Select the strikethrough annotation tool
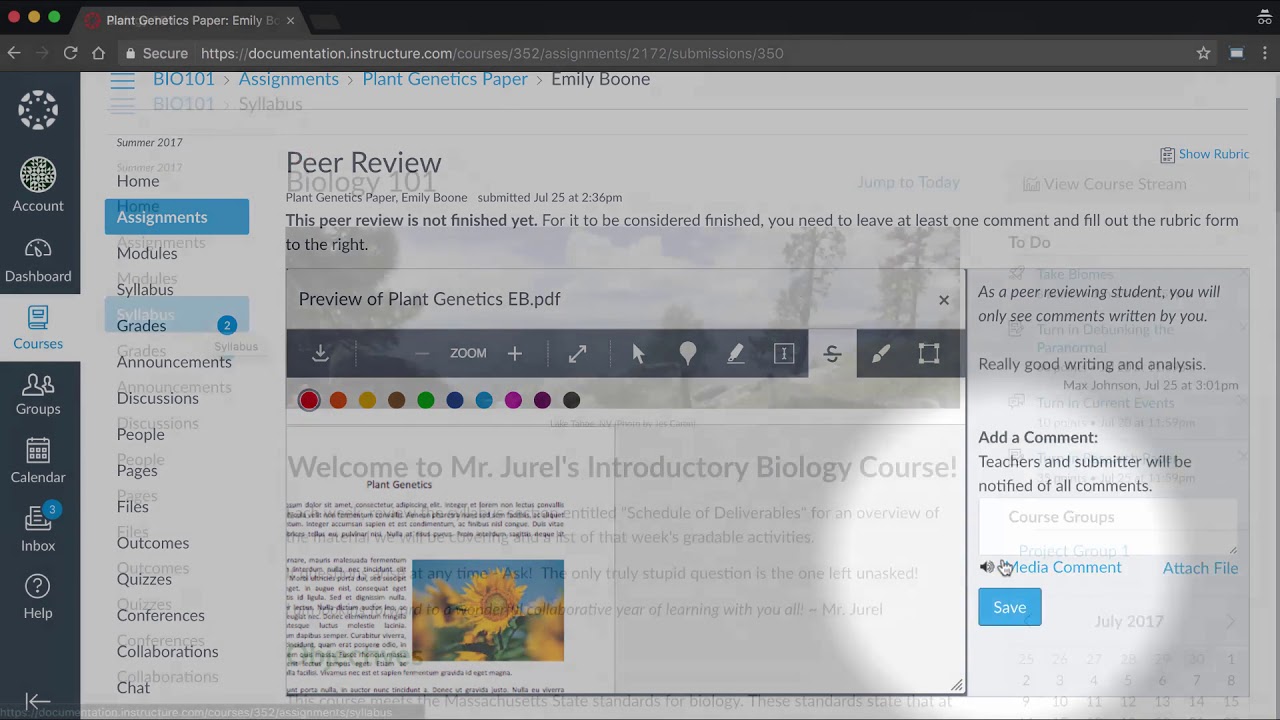Image resolution: width=1280 pixels, height=720 pixels. pos(832,353)
